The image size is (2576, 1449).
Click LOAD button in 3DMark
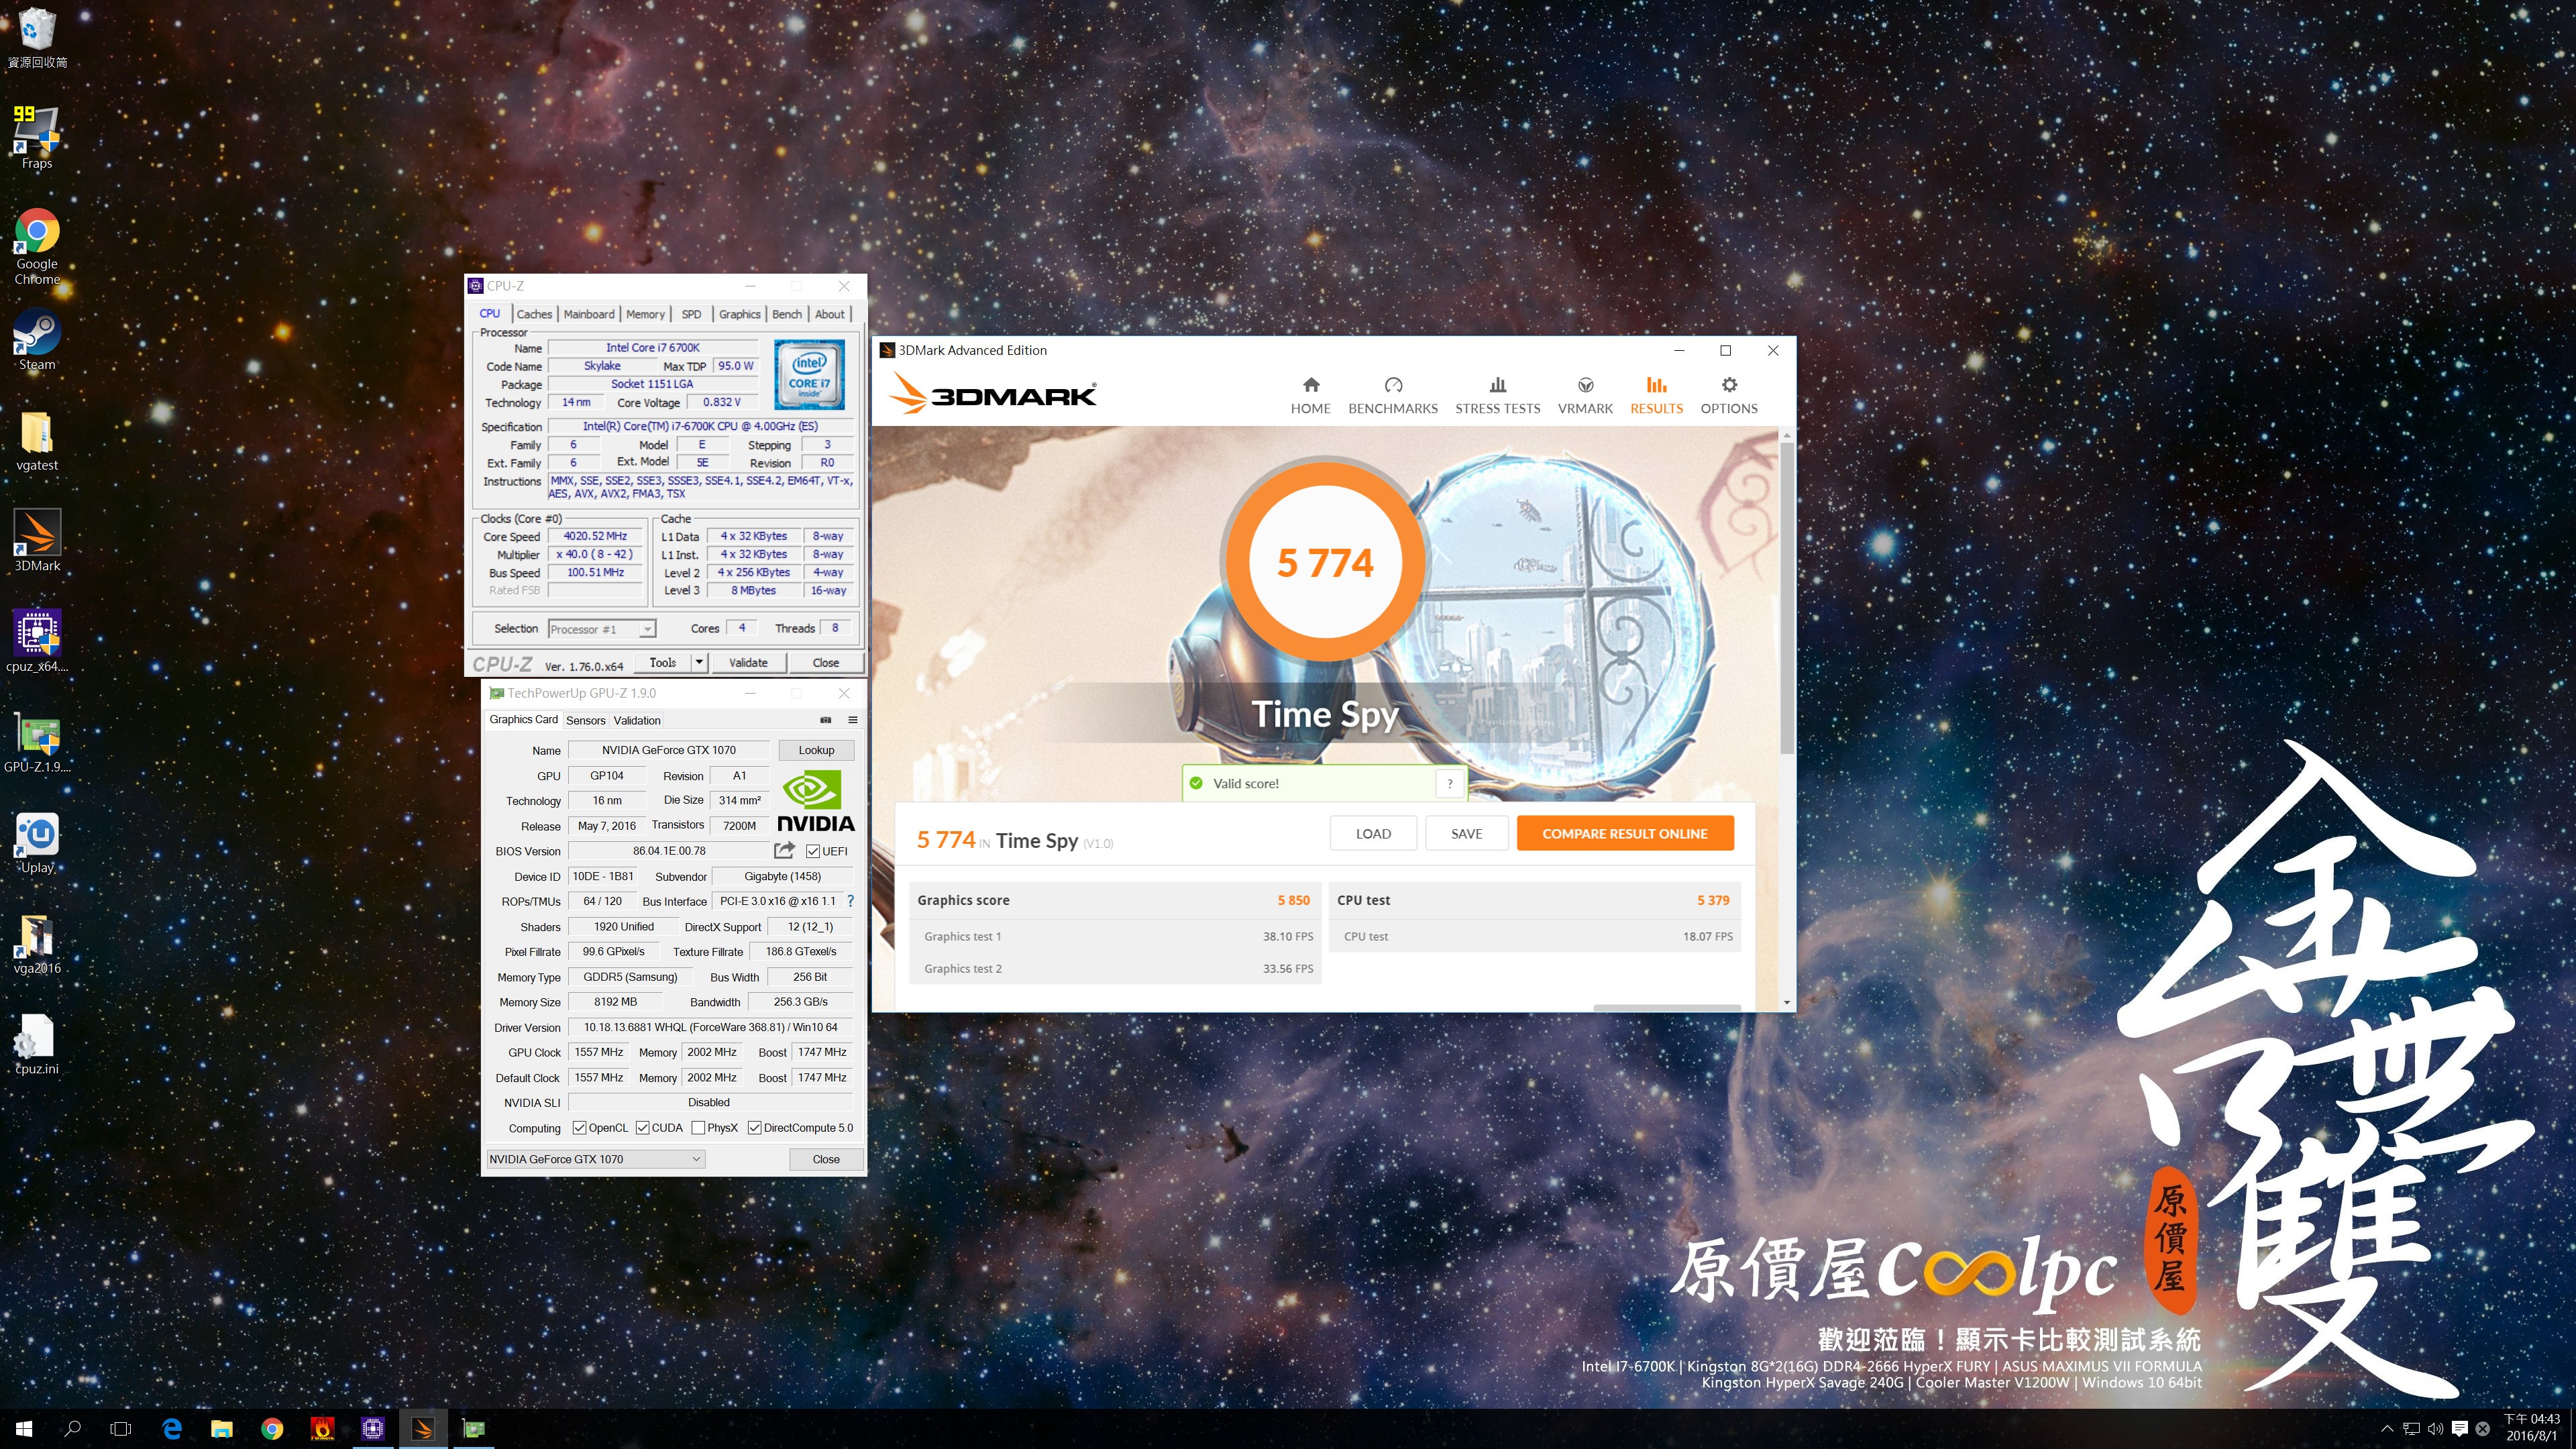pos(1373,833)
